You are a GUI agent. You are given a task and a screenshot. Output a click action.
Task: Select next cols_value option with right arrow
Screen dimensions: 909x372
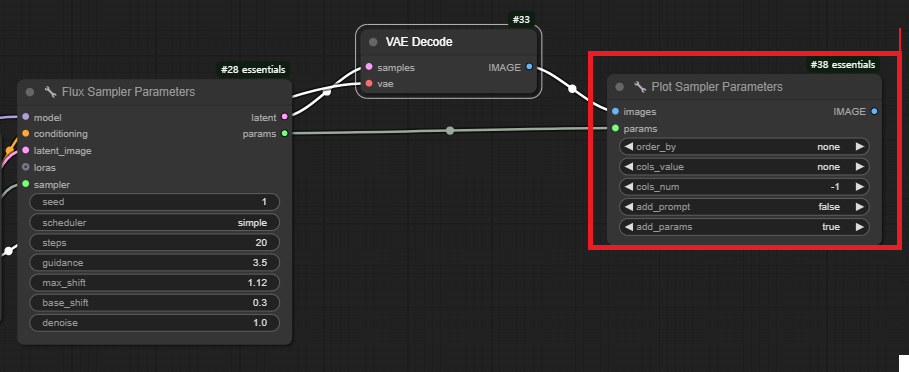[860, 167]
